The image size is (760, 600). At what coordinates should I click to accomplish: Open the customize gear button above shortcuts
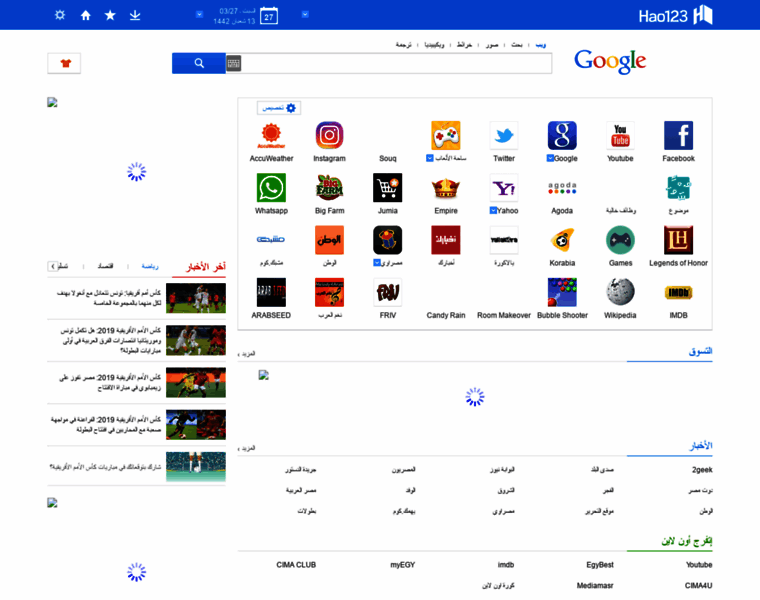[x=279, y=108]
